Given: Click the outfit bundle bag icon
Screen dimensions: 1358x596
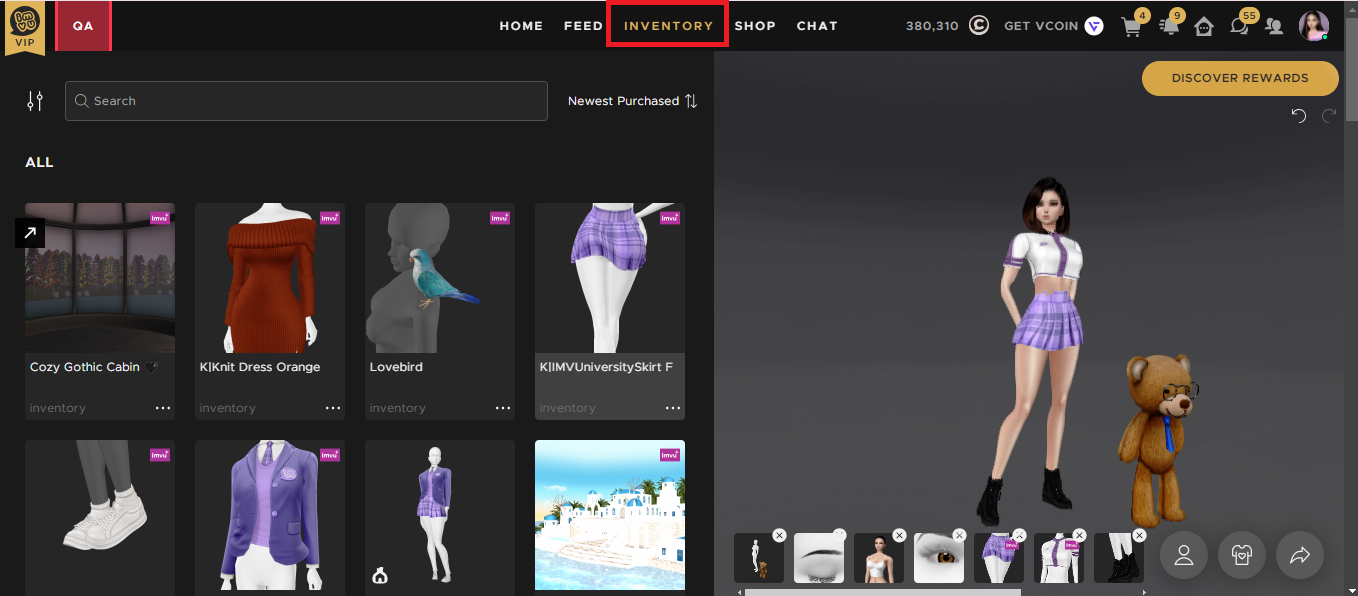Looking at the screenshot, I should 381,575.
